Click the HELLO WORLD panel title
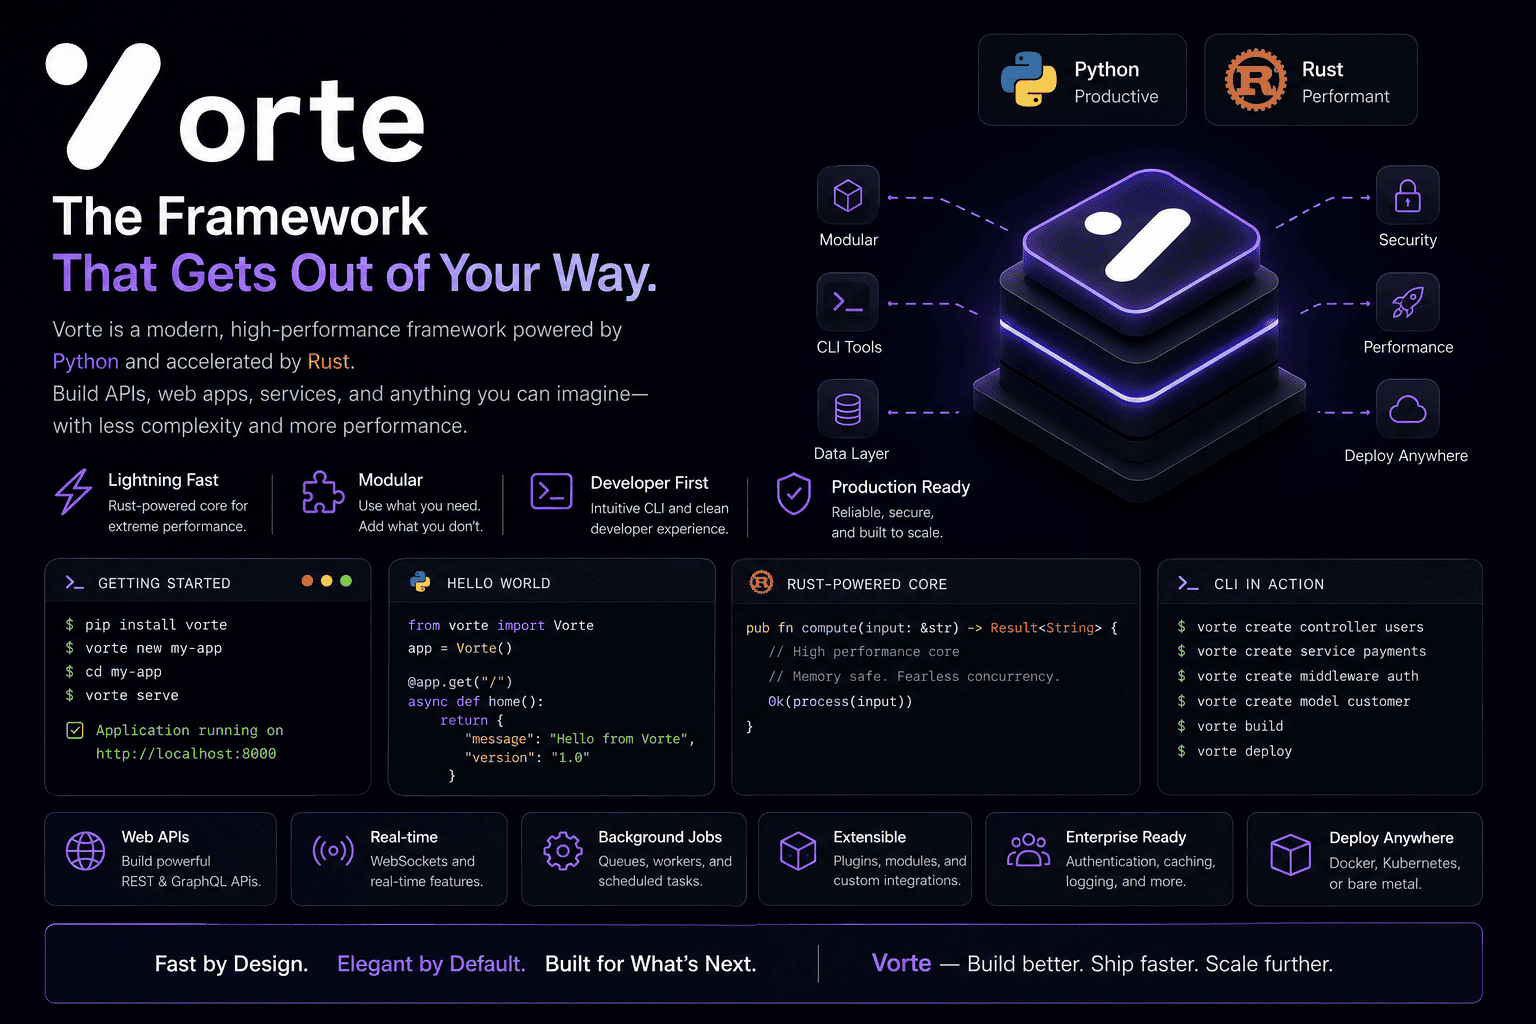 point(498,583)
